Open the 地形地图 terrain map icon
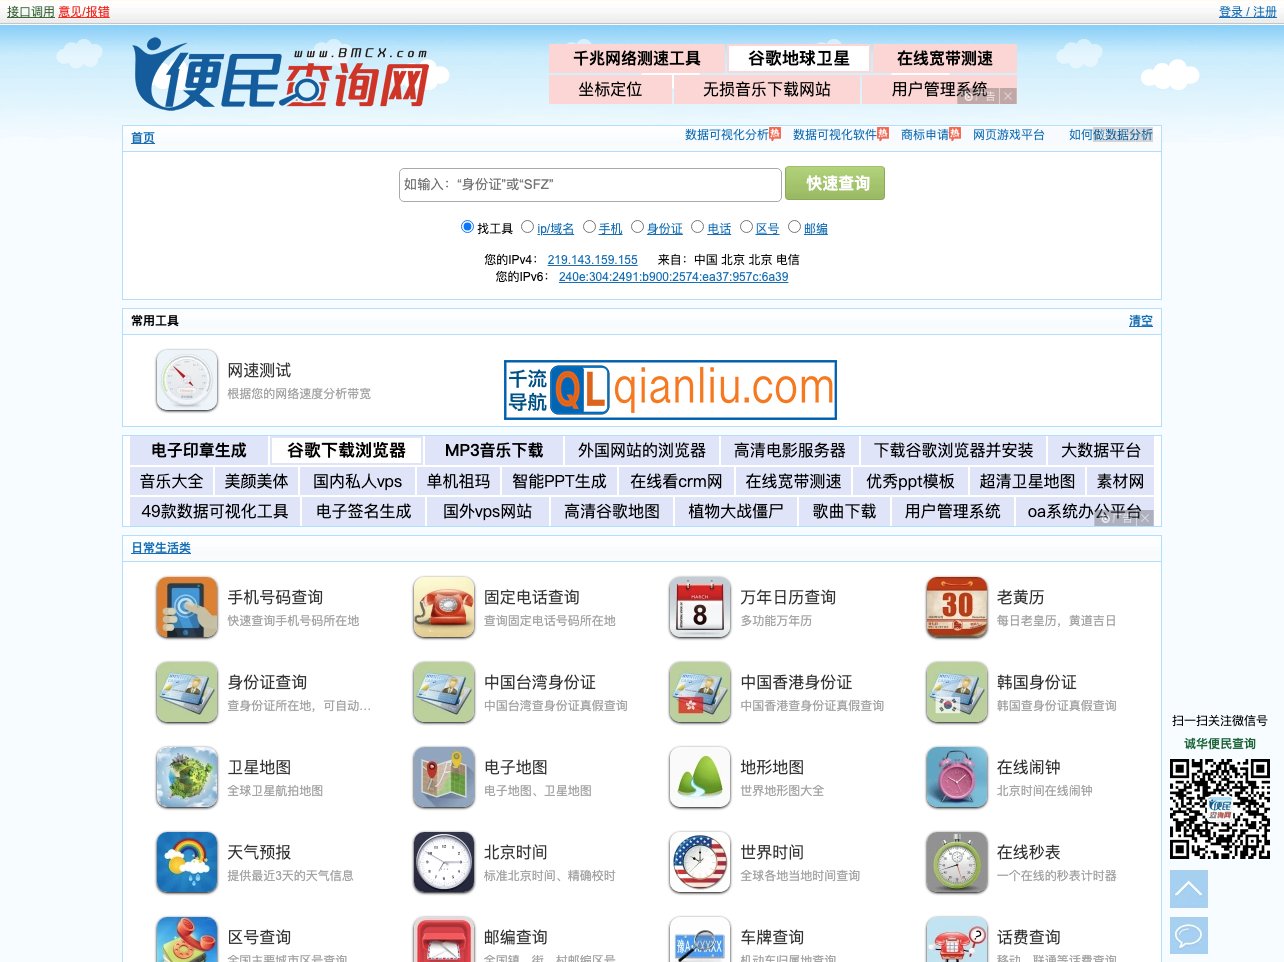Viewport: 1284px width, 962px height. 700,777
